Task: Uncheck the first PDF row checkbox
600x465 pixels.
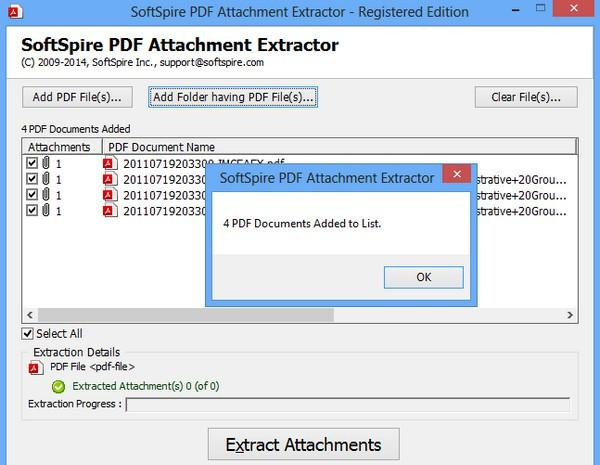Action: (32, 163)
